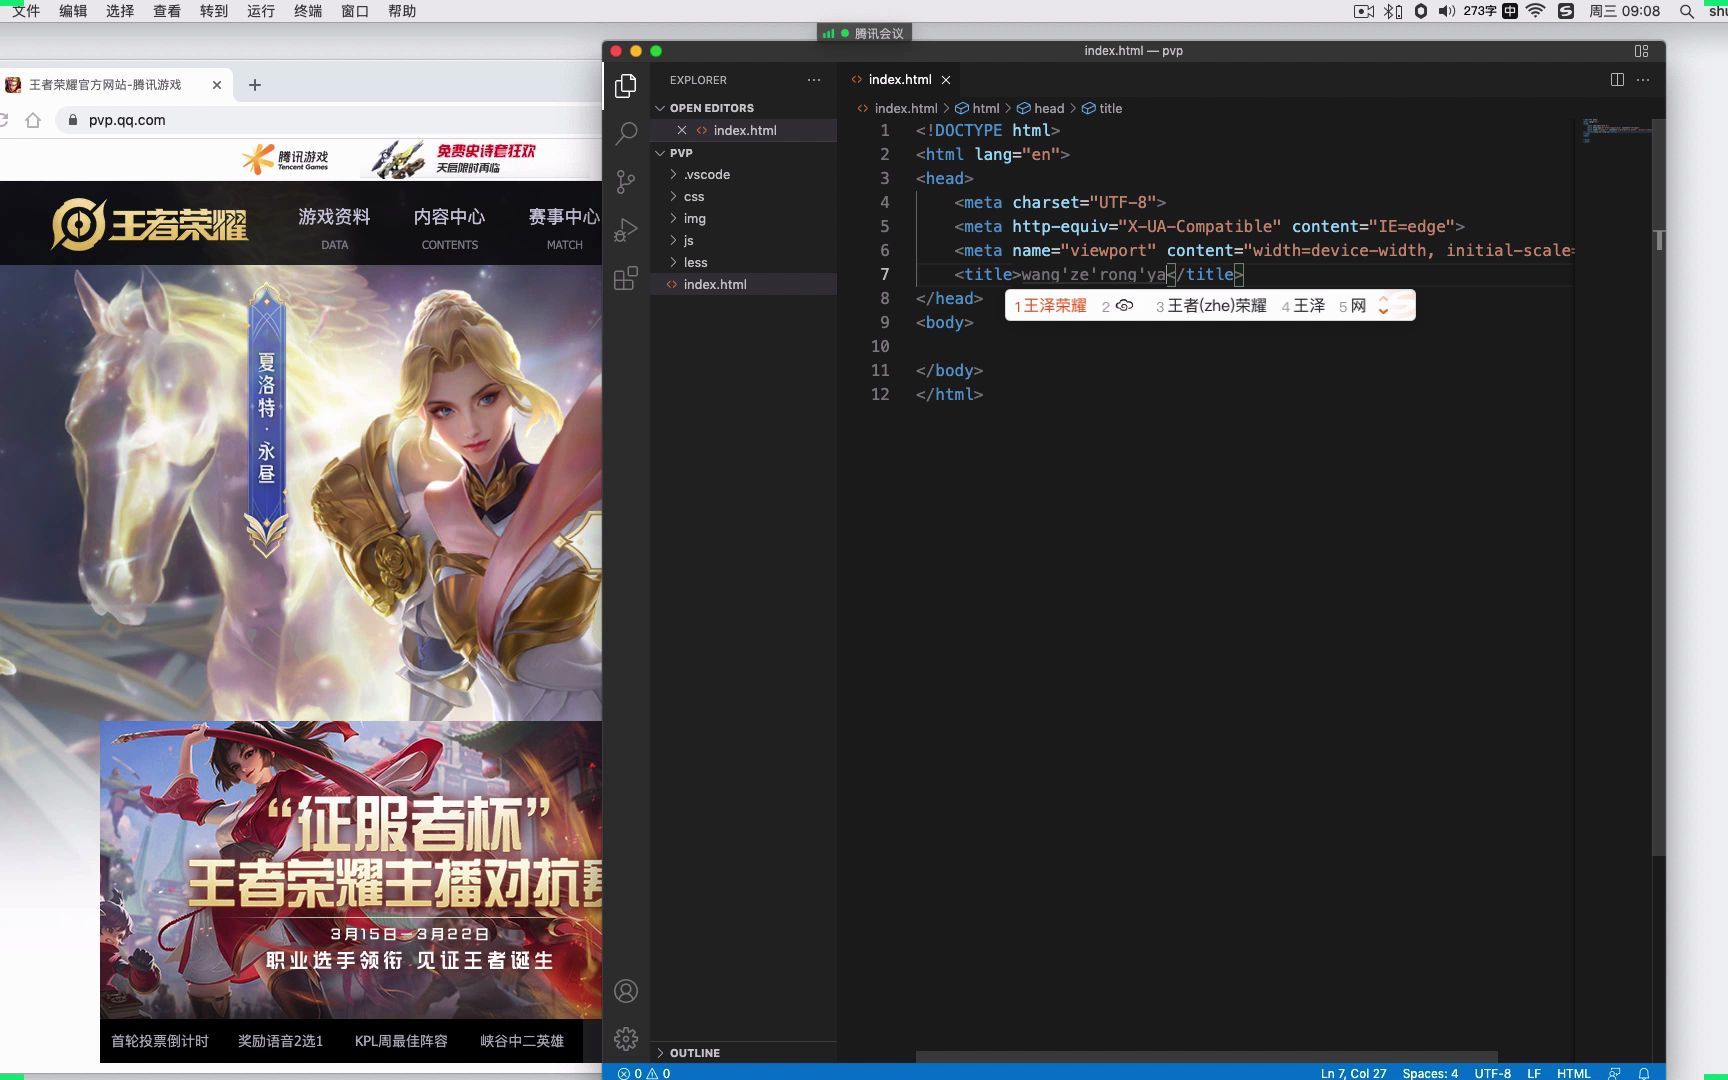This screenshot has height=1080, width=1728.
Task: Click 王者荣耀 logo on website
Action: point(150,224)
